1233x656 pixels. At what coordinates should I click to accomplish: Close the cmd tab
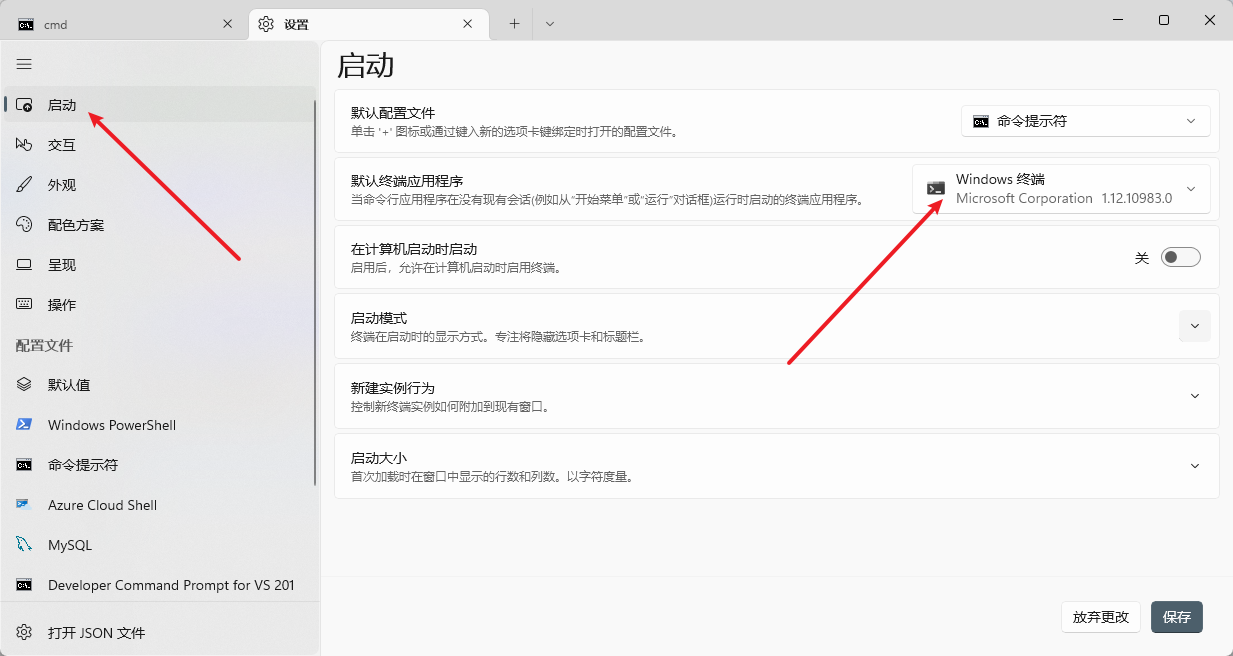(x=227, y=24)
